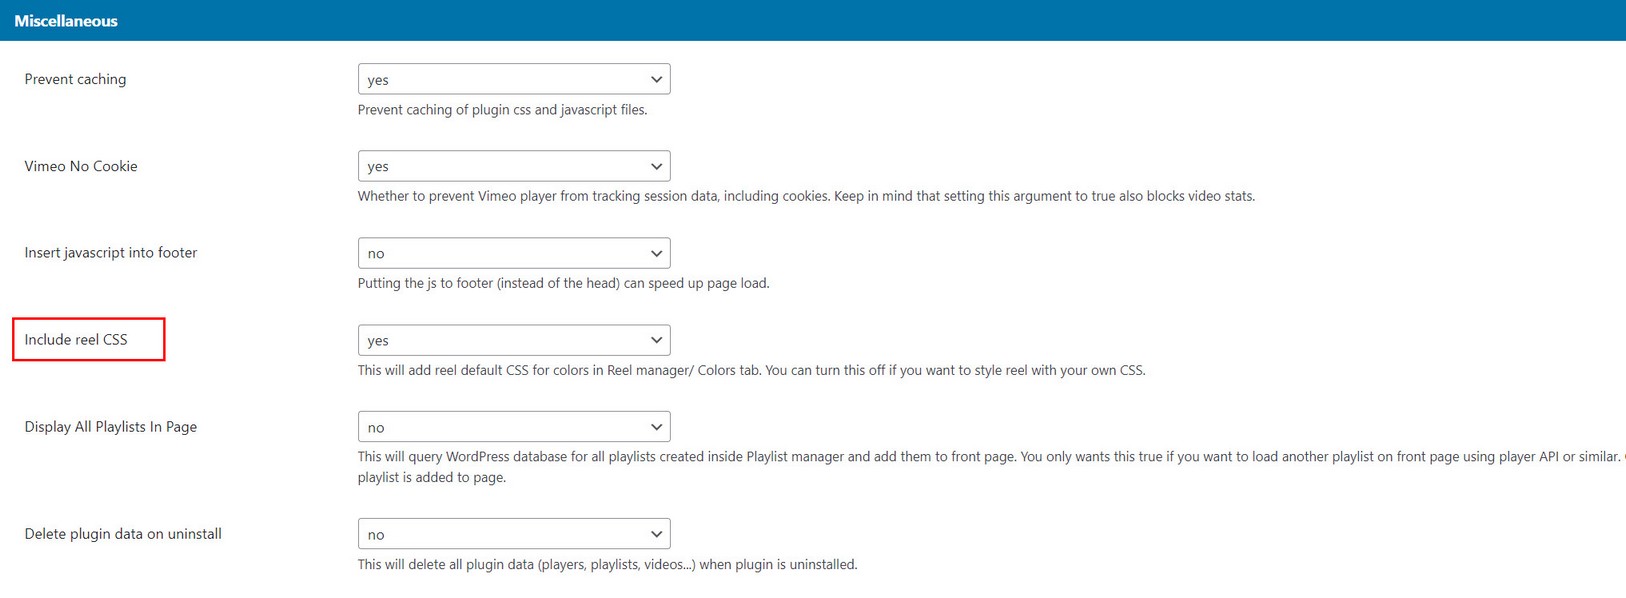
Task: Open the Vimeo No Cookie dropdown
Action: click(513, 166)
